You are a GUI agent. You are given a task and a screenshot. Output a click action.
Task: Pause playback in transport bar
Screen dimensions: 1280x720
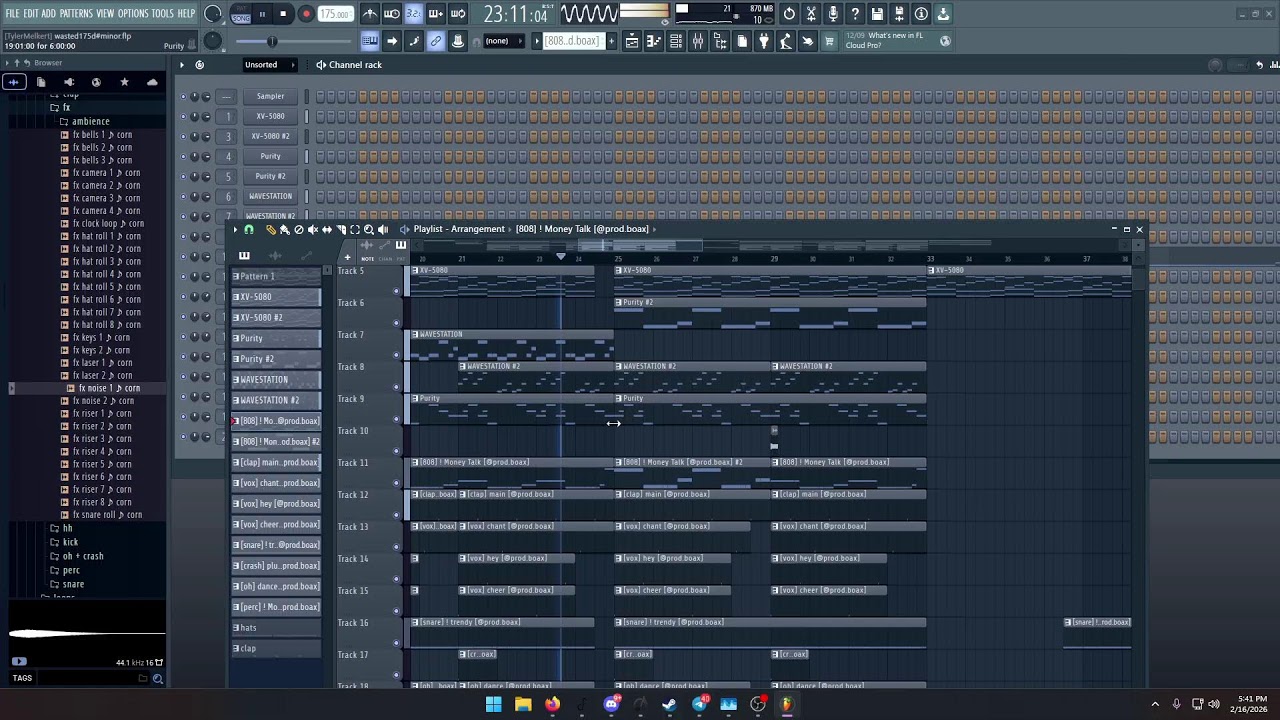[x=262, y=14]
